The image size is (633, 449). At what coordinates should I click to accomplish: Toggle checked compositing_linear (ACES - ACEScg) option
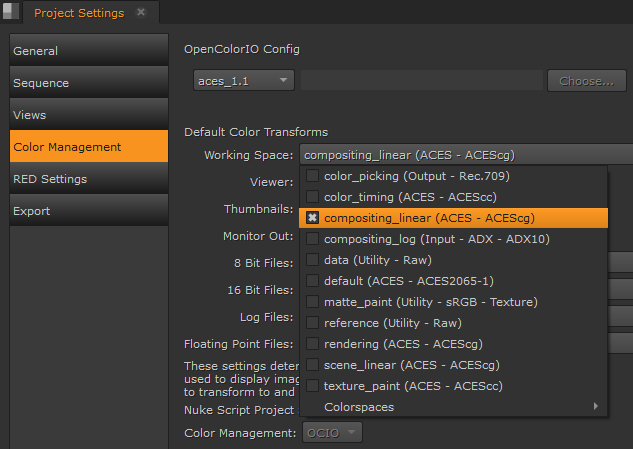coord(313,218)
